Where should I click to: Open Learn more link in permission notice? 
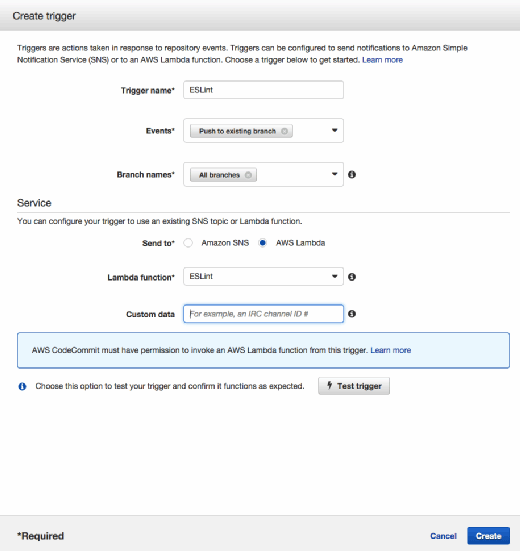click(x=390, y=350)
